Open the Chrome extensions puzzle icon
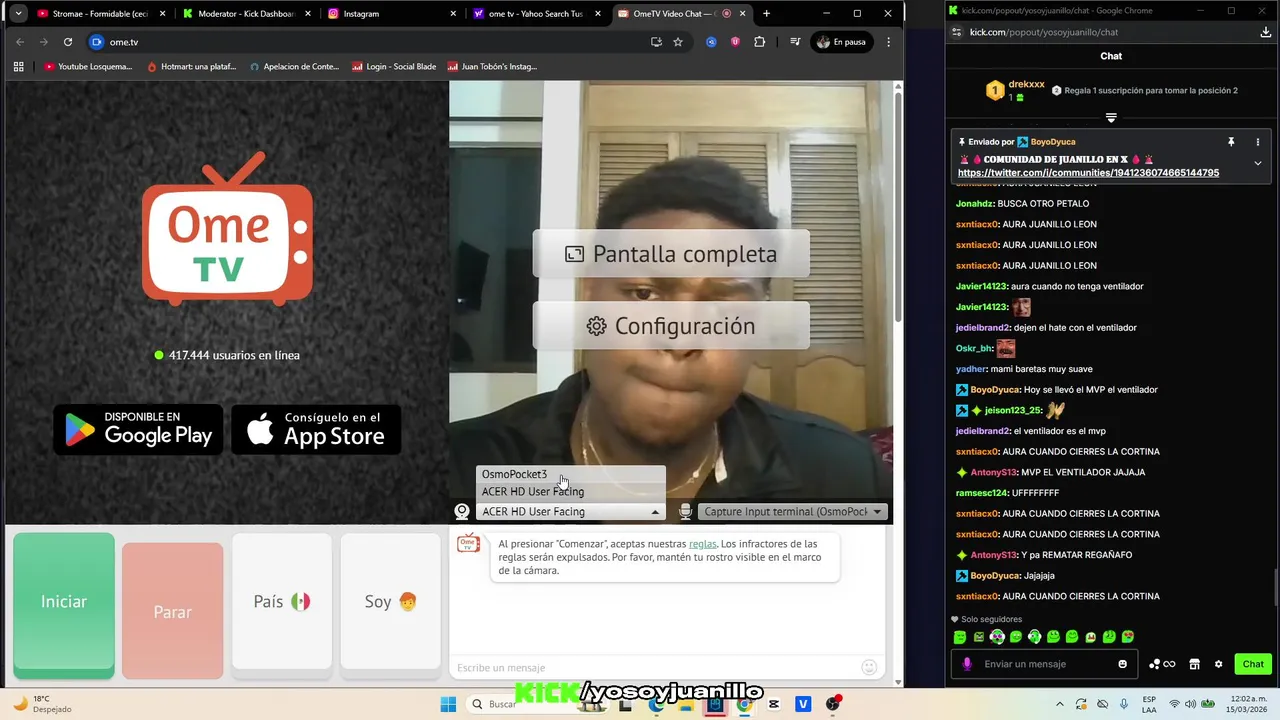This screenshot has width=1280, height=720. 759,42
